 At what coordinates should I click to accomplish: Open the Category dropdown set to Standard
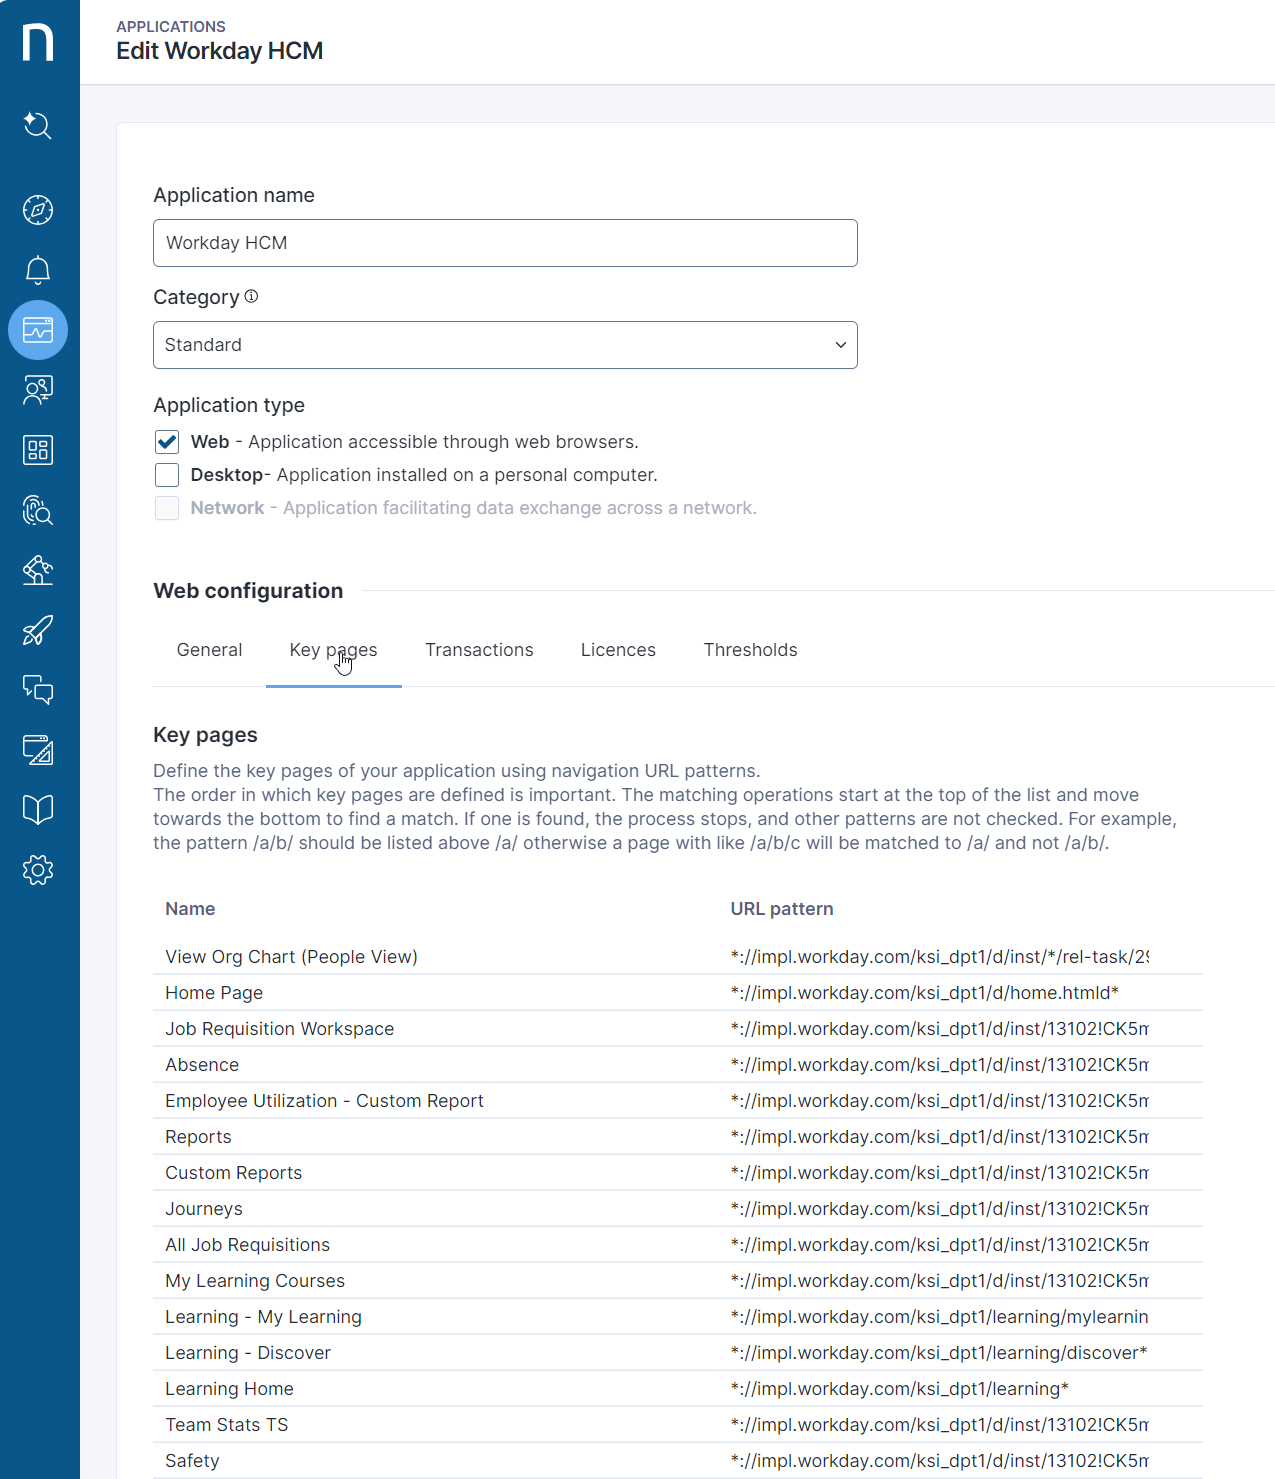[x=505, y=345]
